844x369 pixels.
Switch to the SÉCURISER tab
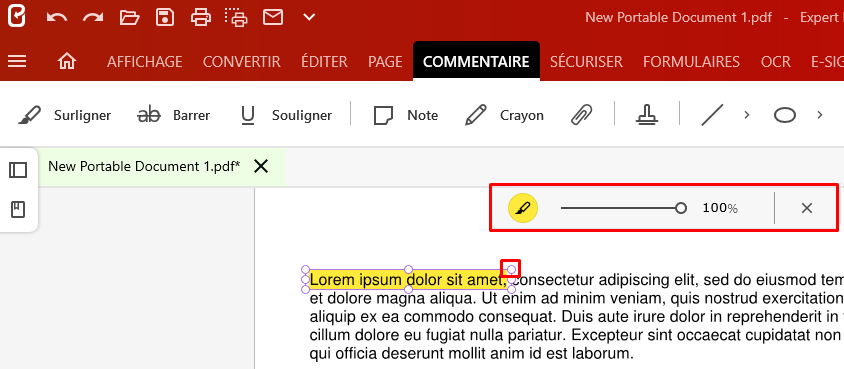pos(586,62)
